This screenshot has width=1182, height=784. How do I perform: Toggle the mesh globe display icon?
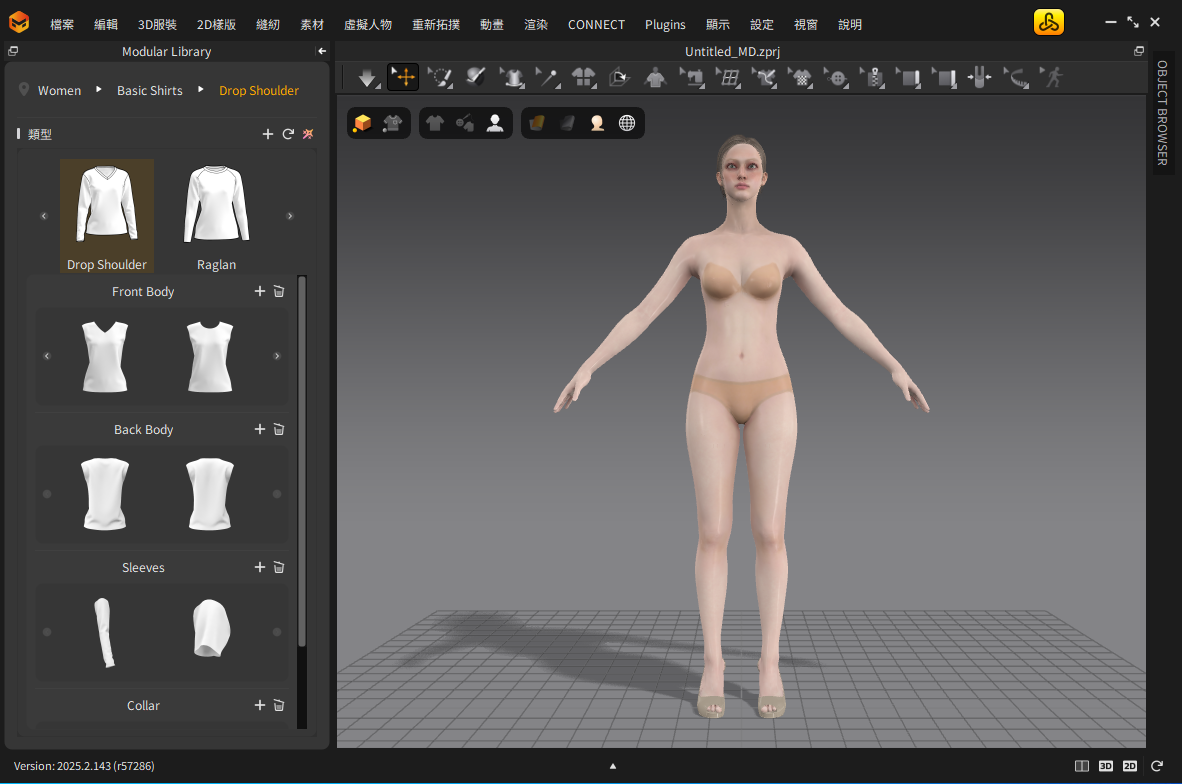point(627,123)
